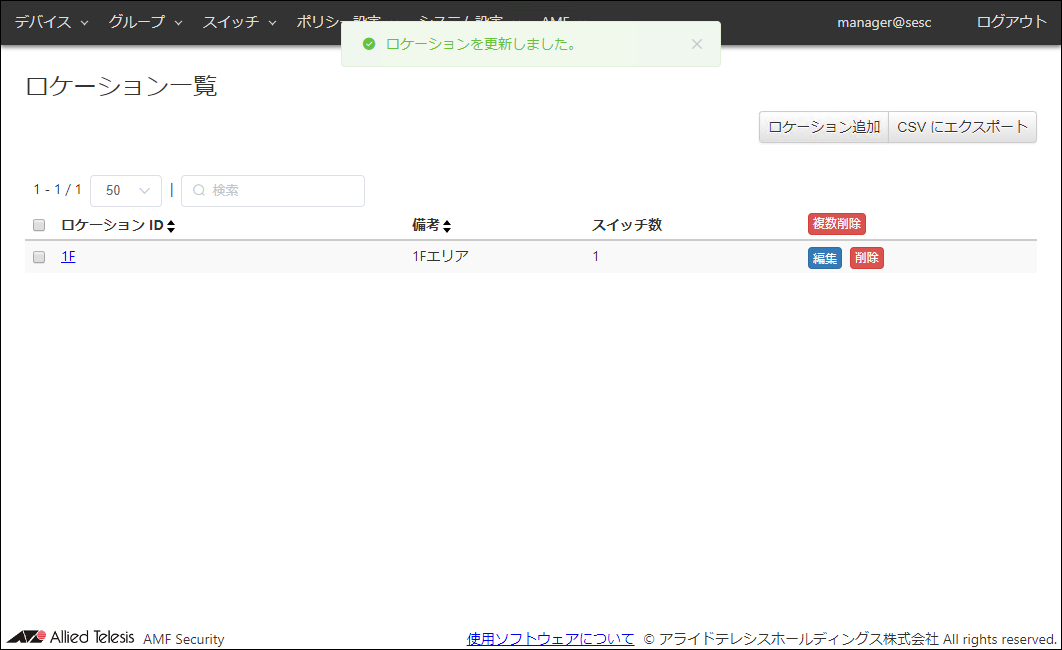
Task: Expand the グループ menu
Action: [x=145, y=22]
